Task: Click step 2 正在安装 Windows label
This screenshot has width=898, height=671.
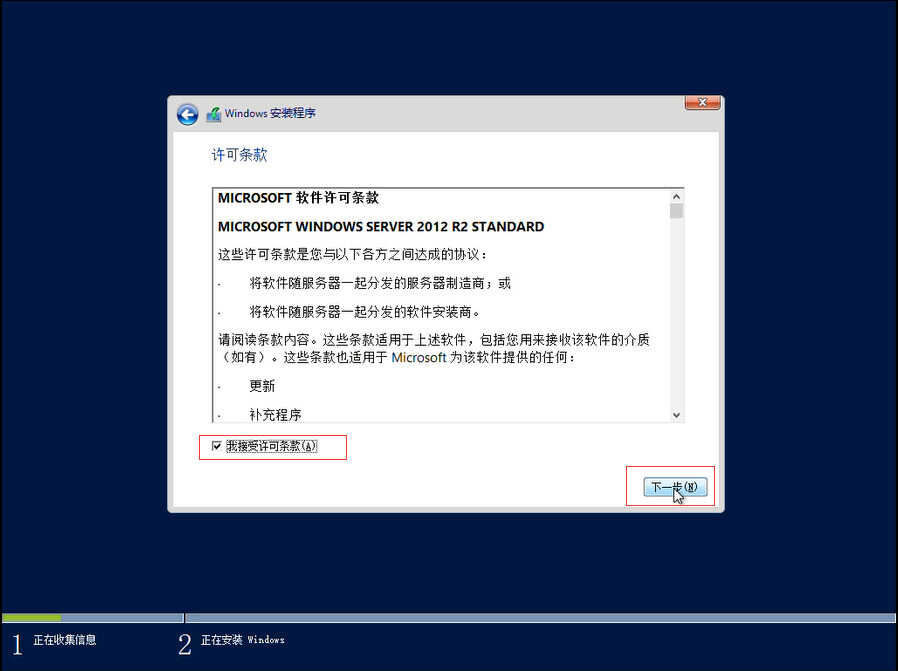Action: 243,640
